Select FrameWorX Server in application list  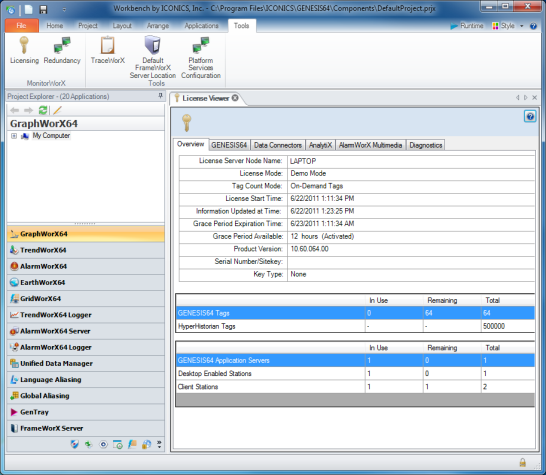(86, 428)
